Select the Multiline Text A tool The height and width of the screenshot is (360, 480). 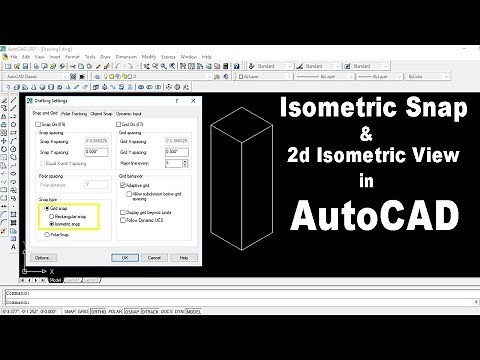(13, 247)
